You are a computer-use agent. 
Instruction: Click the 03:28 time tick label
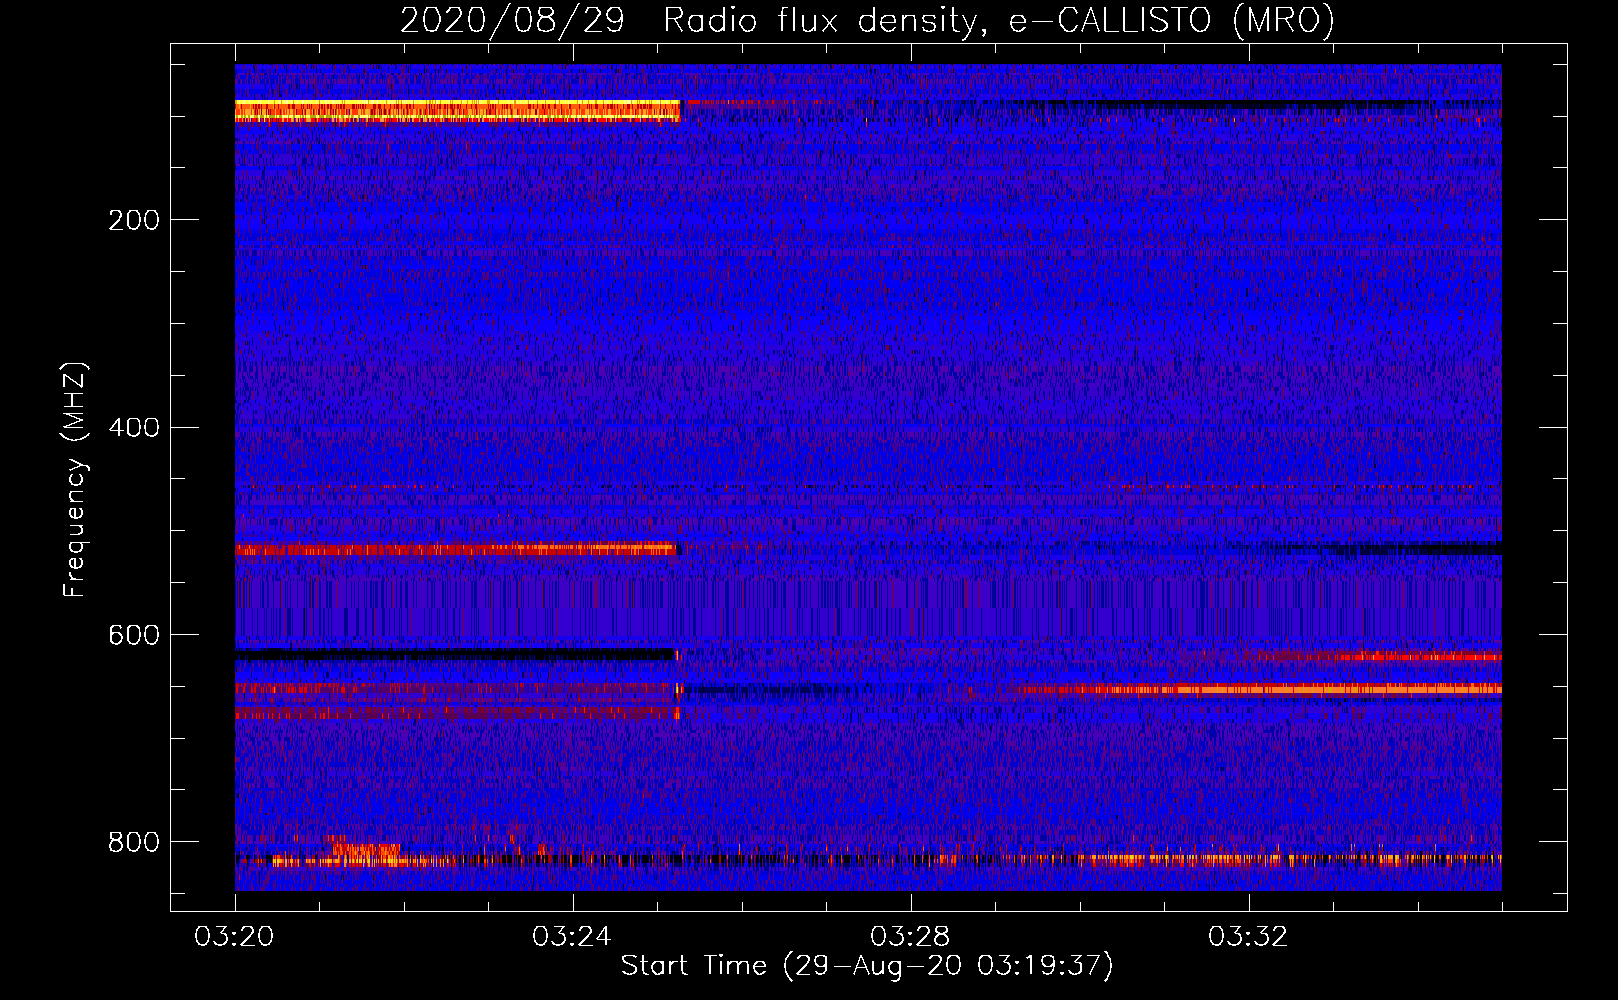click(x=910, y=937)
